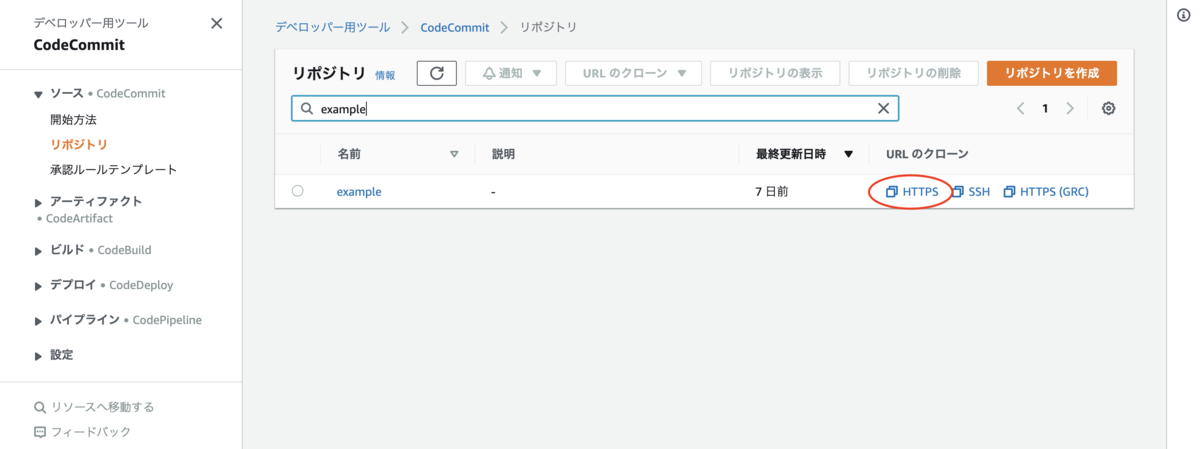Open the example repository link
Viewport: 1200px width, 449px height.
359,191
